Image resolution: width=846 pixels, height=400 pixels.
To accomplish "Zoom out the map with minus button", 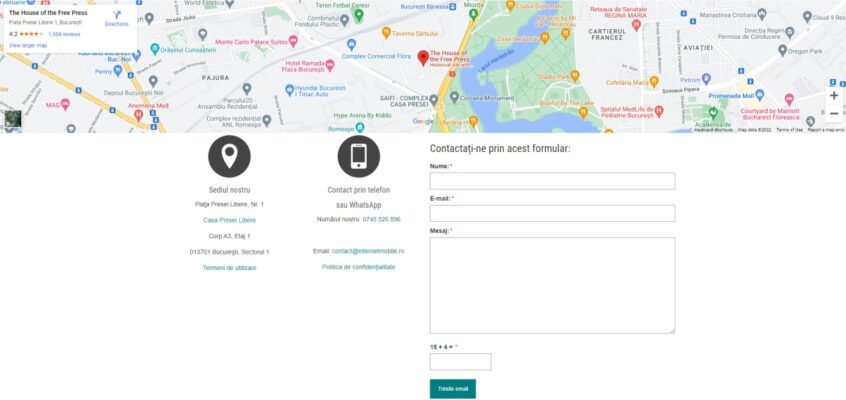I will pyautogui.click(x=834, y=113).
